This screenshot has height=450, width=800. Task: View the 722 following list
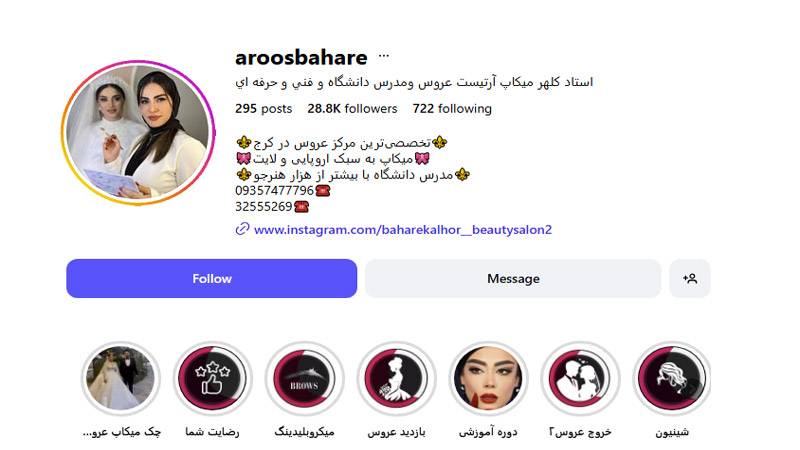tap(452, 109)
